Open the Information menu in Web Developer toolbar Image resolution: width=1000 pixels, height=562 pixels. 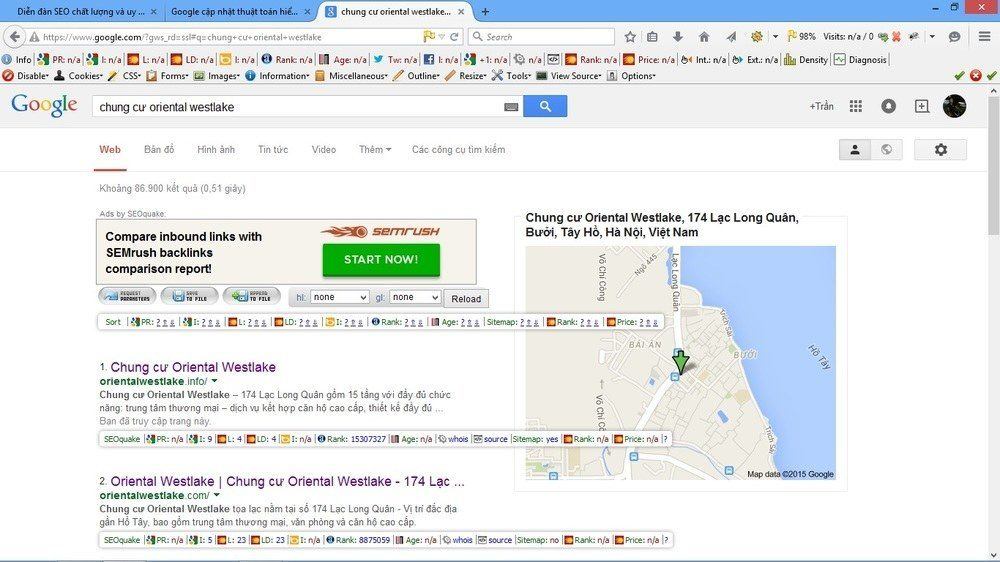(277, 75)
